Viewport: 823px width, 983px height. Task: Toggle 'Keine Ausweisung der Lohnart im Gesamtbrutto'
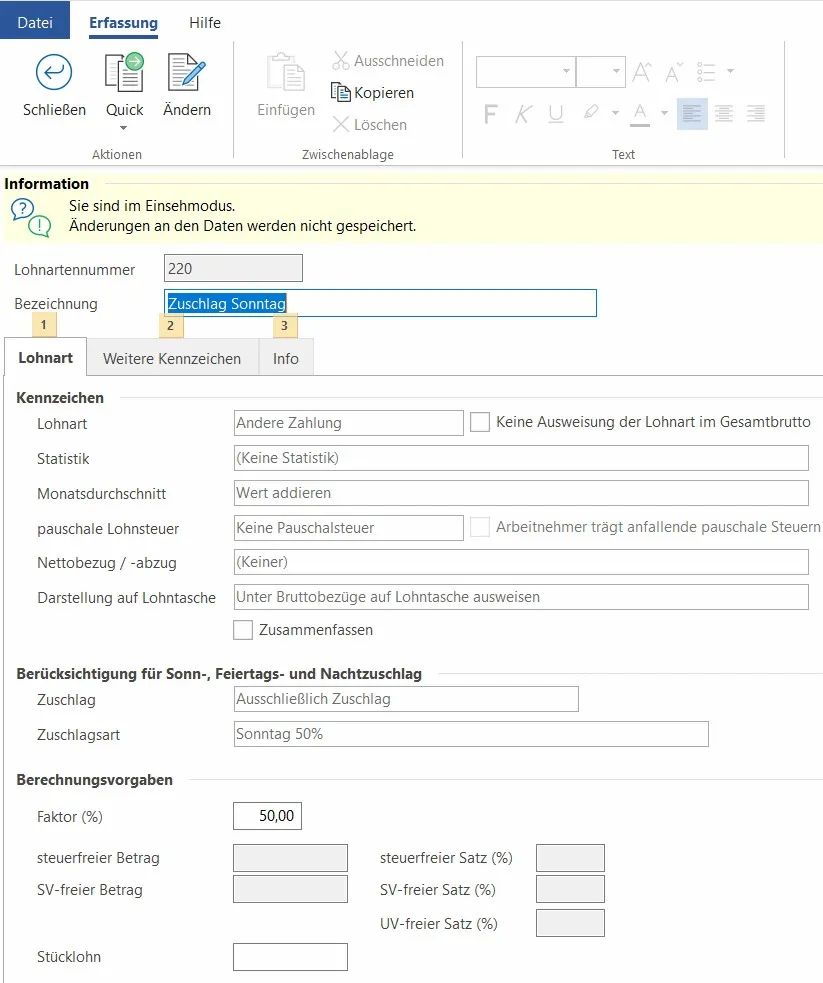480,423
